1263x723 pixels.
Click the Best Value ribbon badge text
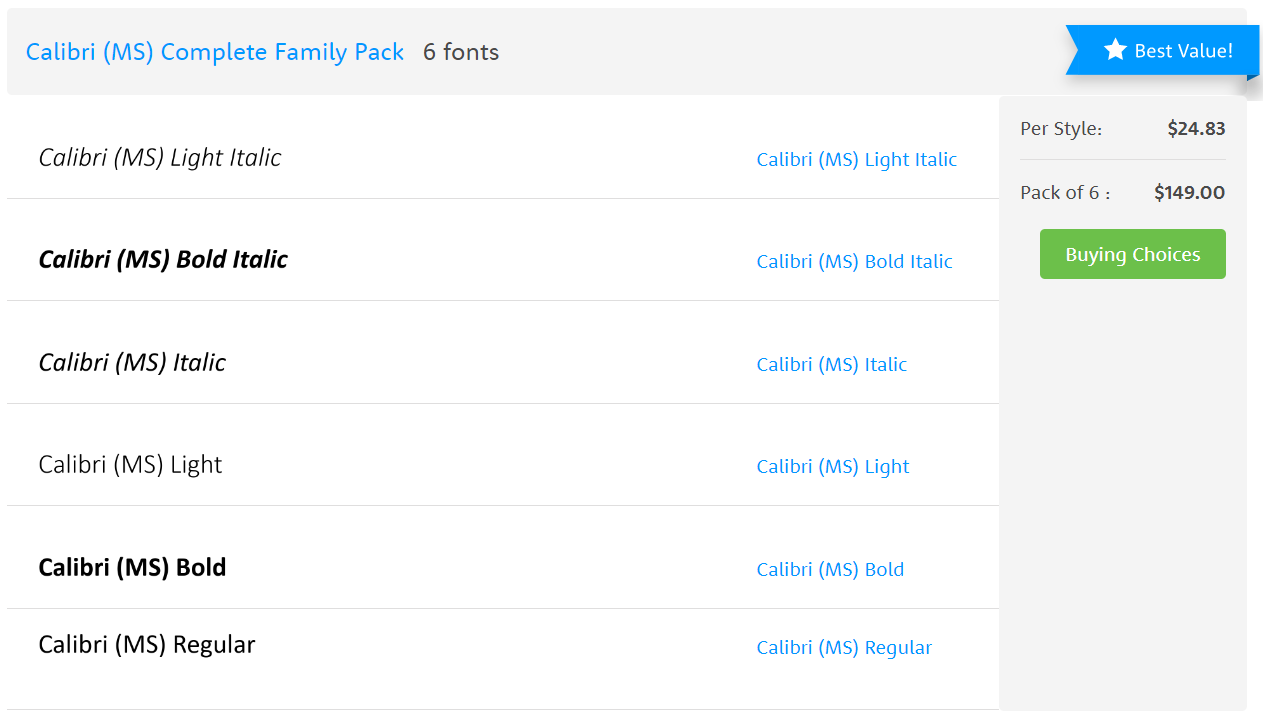(x=1183, y=51)
